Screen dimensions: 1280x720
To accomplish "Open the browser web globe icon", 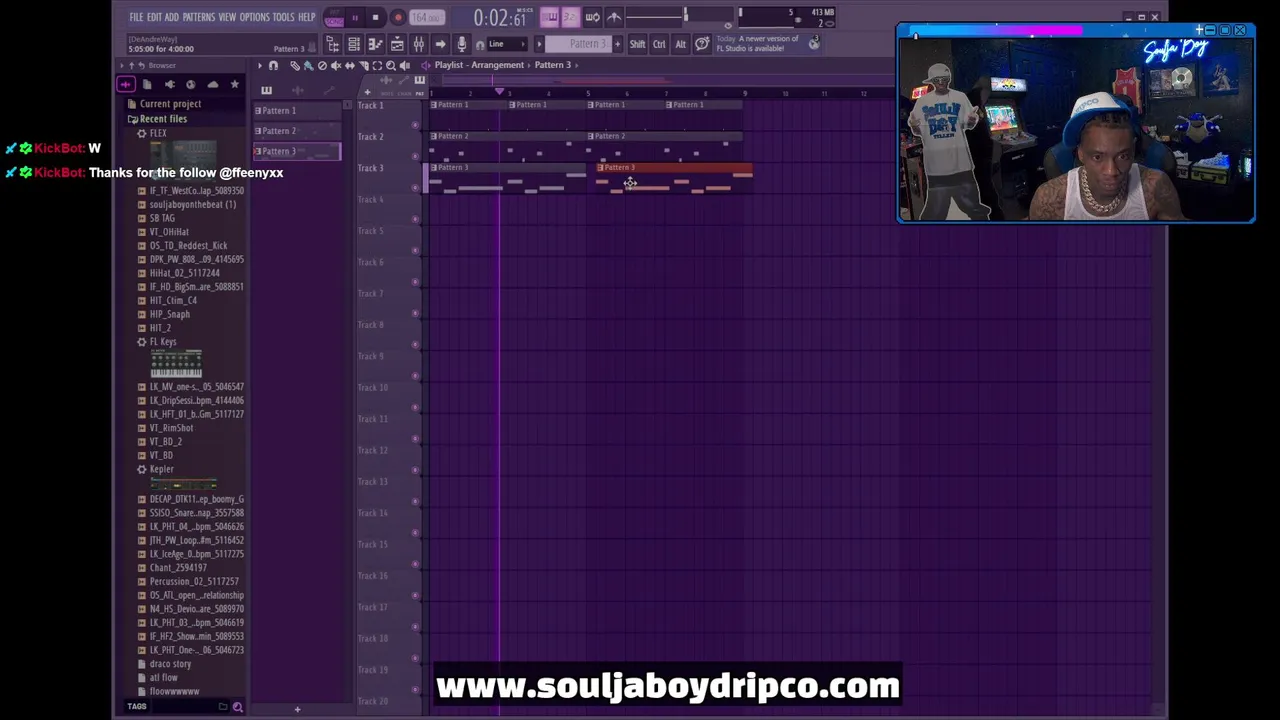I will [191, 84].
